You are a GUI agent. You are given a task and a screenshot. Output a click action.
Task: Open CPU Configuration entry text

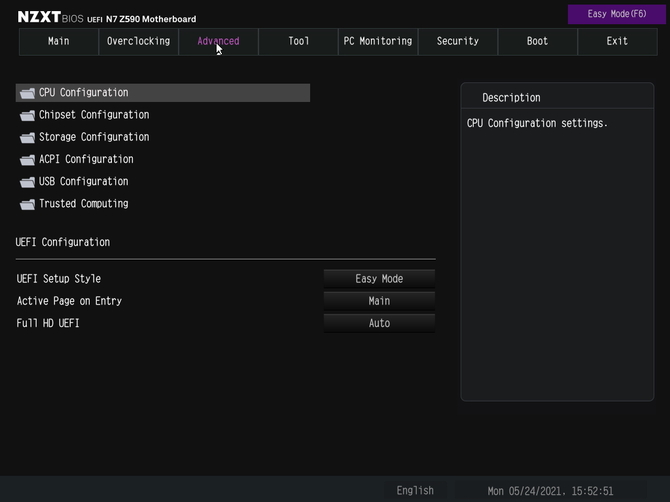click(x=84, y=93)
